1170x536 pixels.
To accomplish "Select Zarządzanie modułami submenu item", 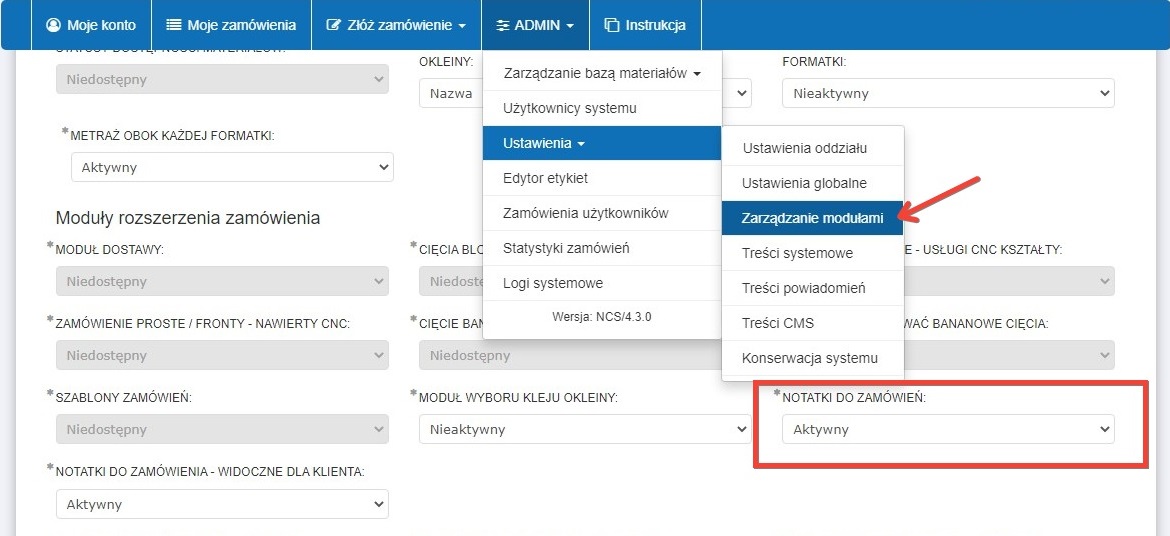I will click(812, 218).
